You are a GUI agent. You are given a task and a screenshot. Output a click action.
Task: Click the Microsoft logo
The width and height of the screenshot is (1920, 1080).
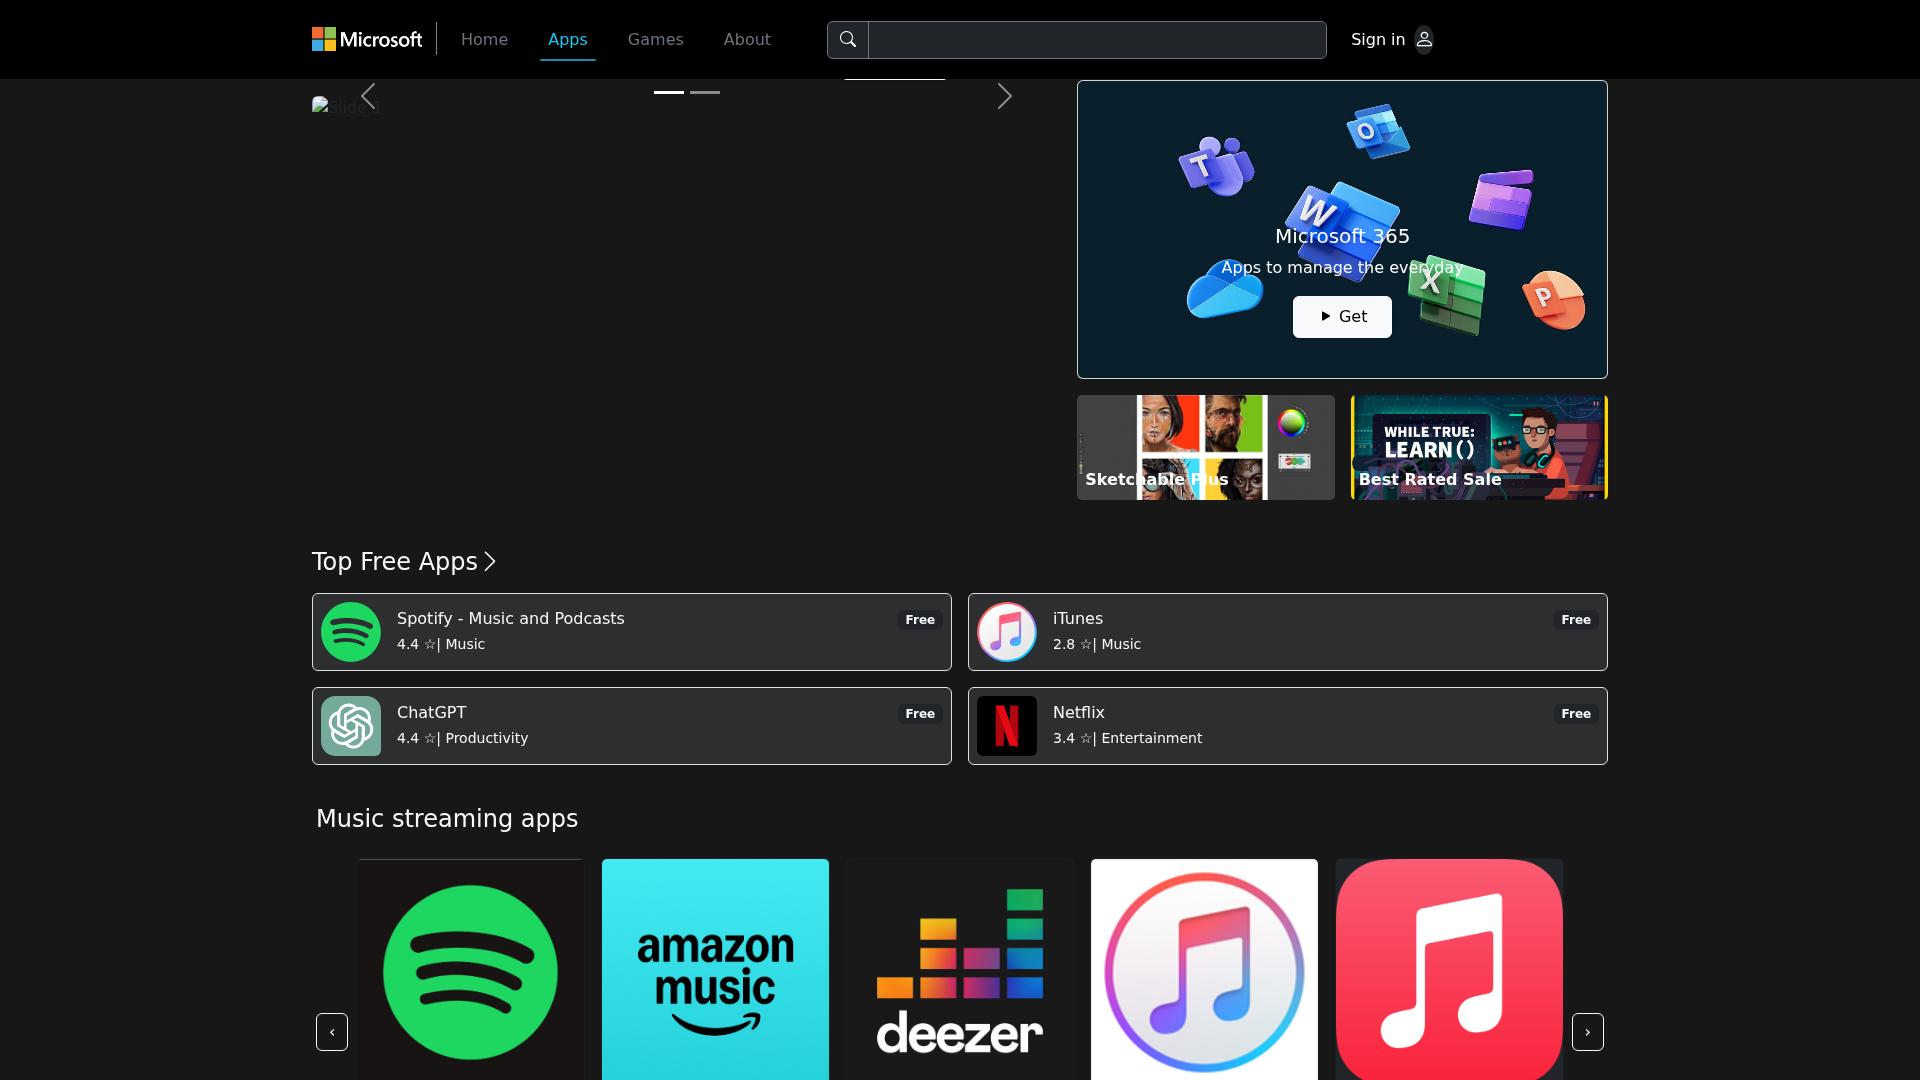click(x=367, y=39)
